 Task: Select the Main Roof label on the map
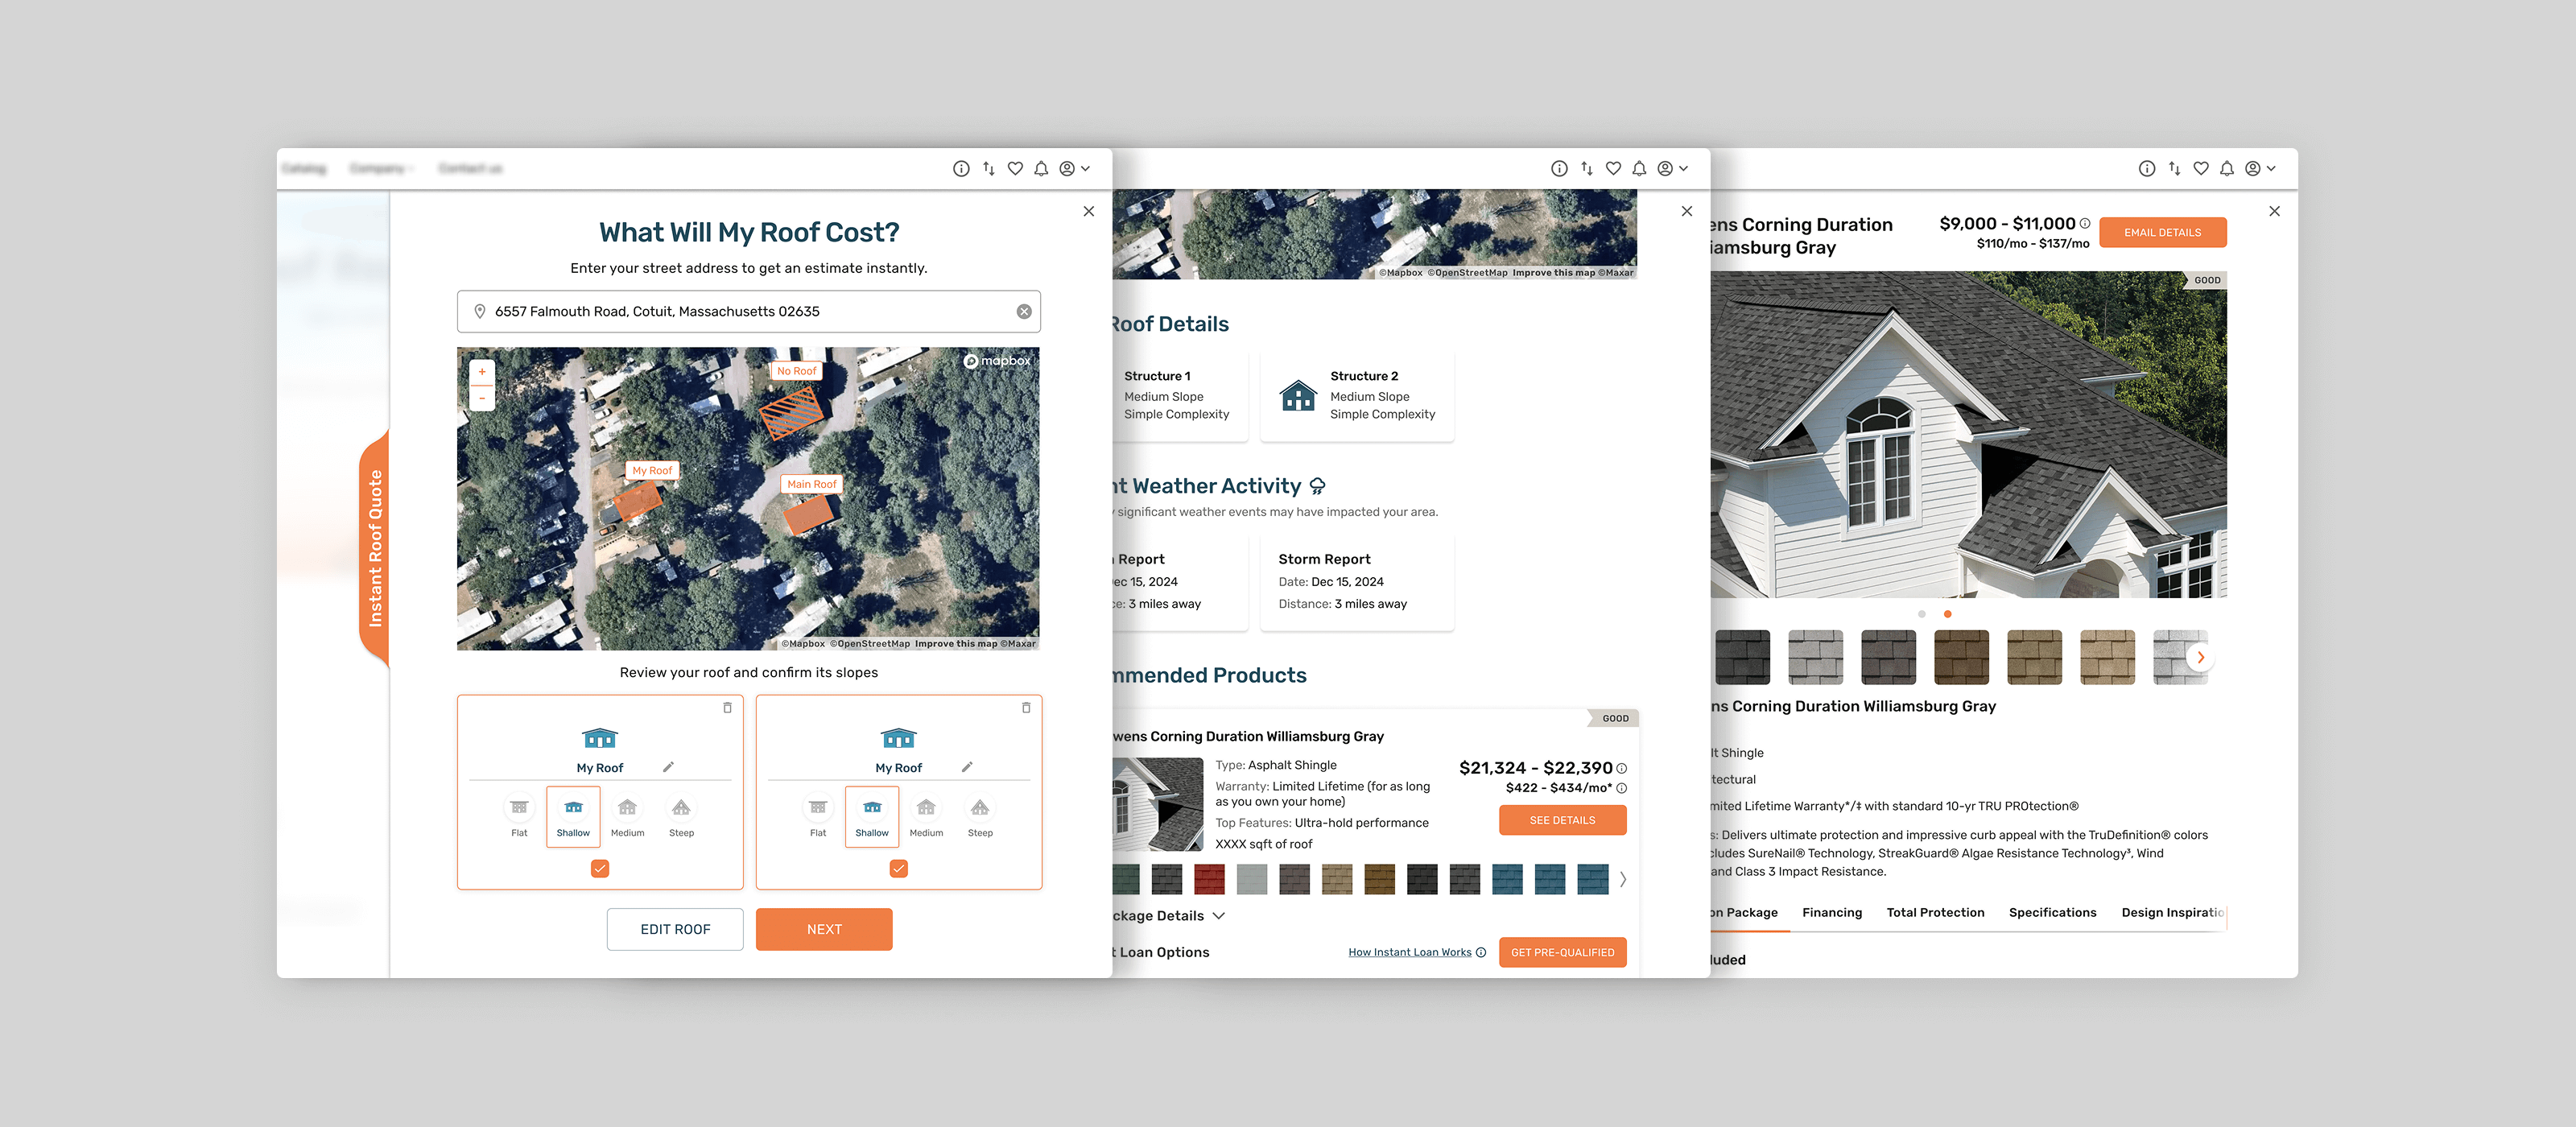tap(811, 484)
